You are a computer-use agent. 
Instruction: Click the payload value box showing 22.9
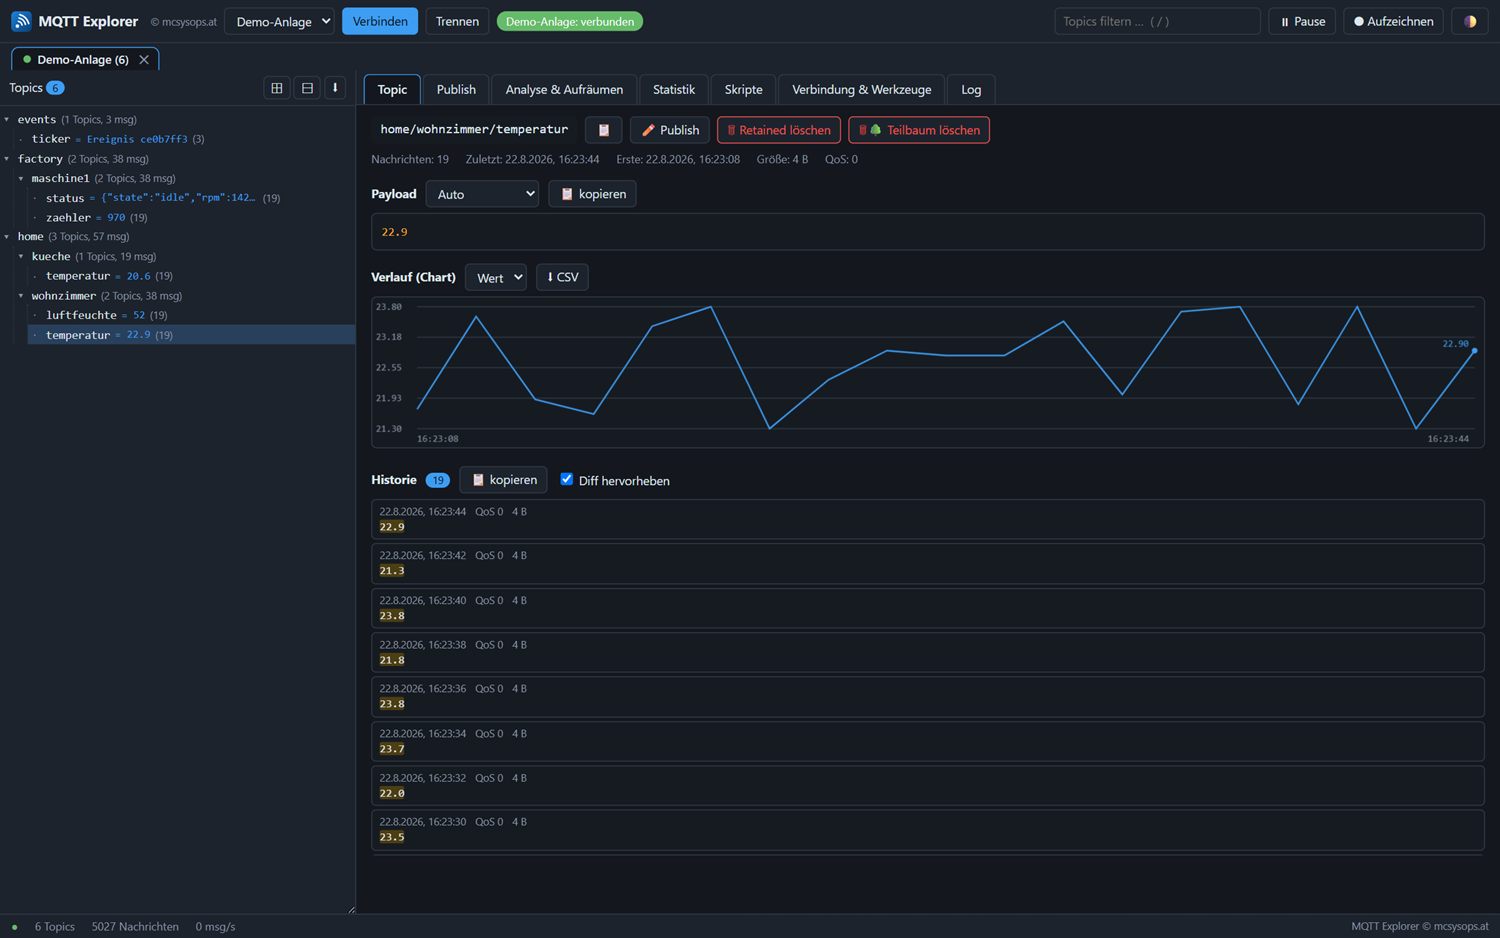927,232
